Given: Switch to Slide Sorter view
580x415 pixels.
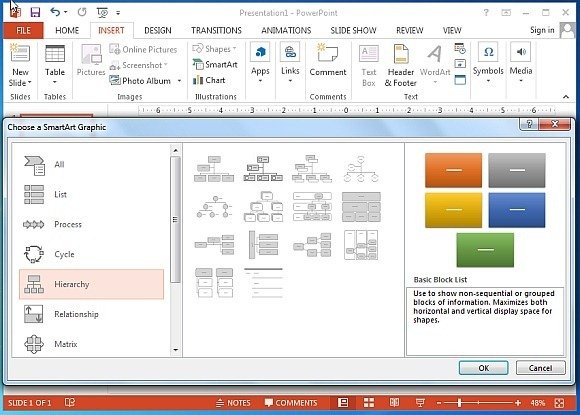Looking at the screenshot, I should tap(369, 403).
